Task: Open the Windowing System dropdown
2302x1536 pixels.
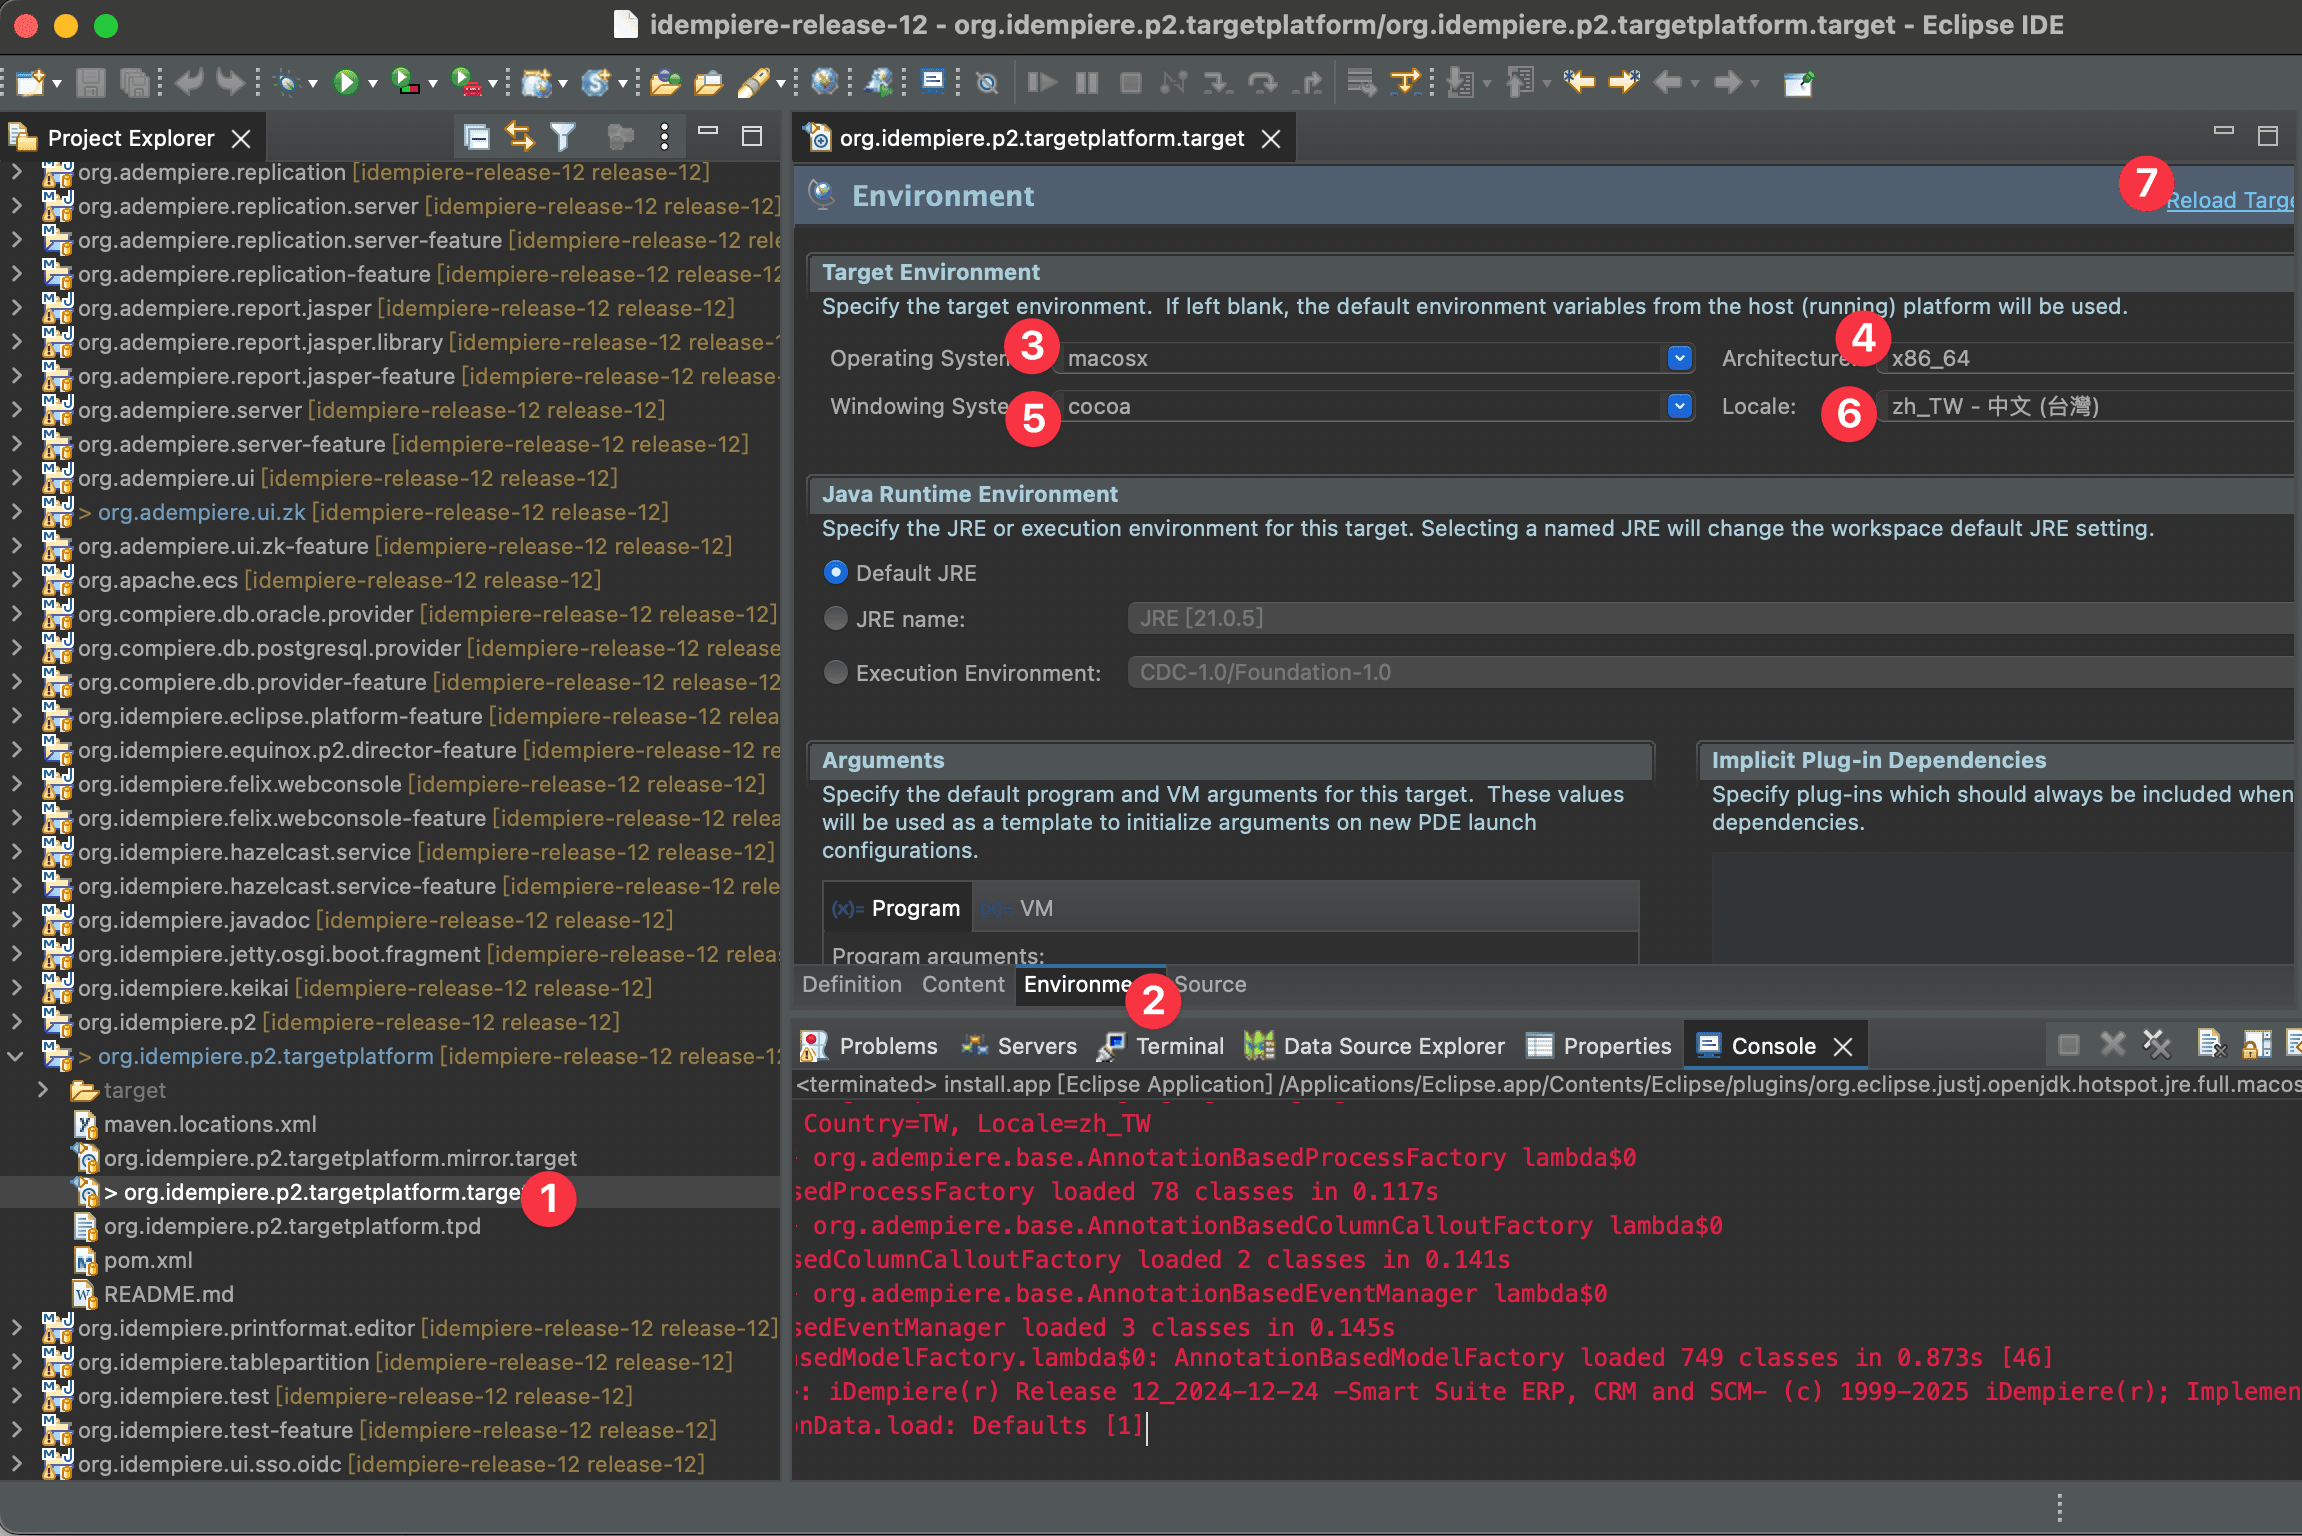Action: [x=1680, y=405]
